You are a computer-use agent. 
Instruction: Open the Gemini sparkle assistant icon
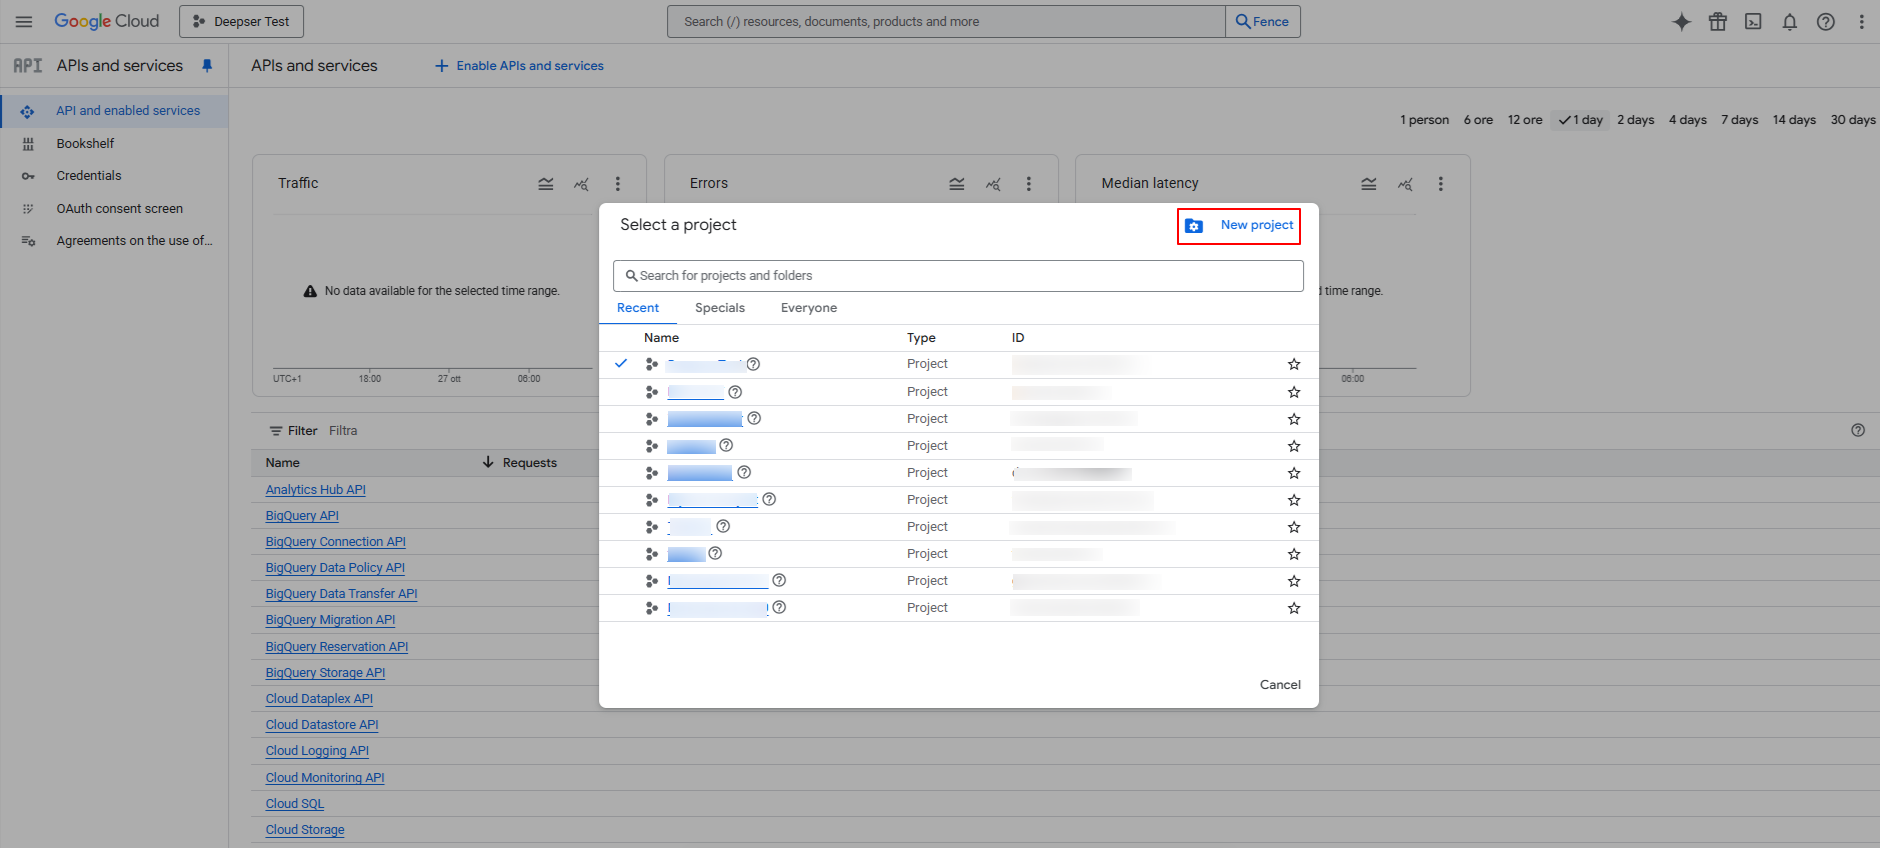[1682, 22]
